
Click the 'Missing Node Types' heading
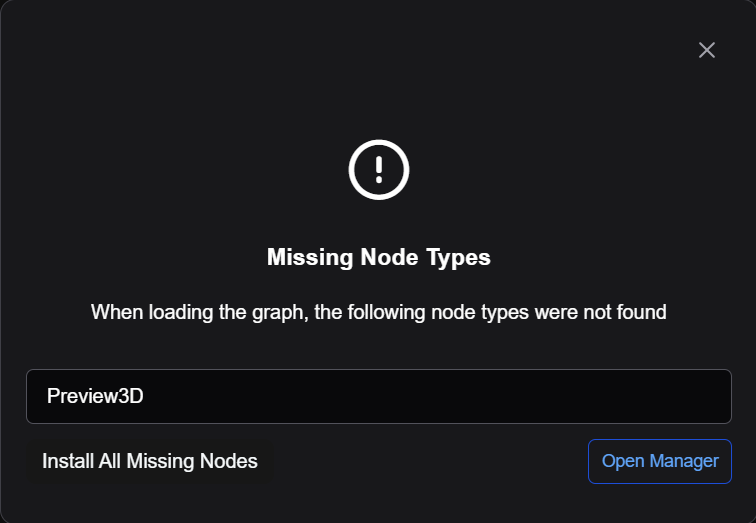pos(378,257)
